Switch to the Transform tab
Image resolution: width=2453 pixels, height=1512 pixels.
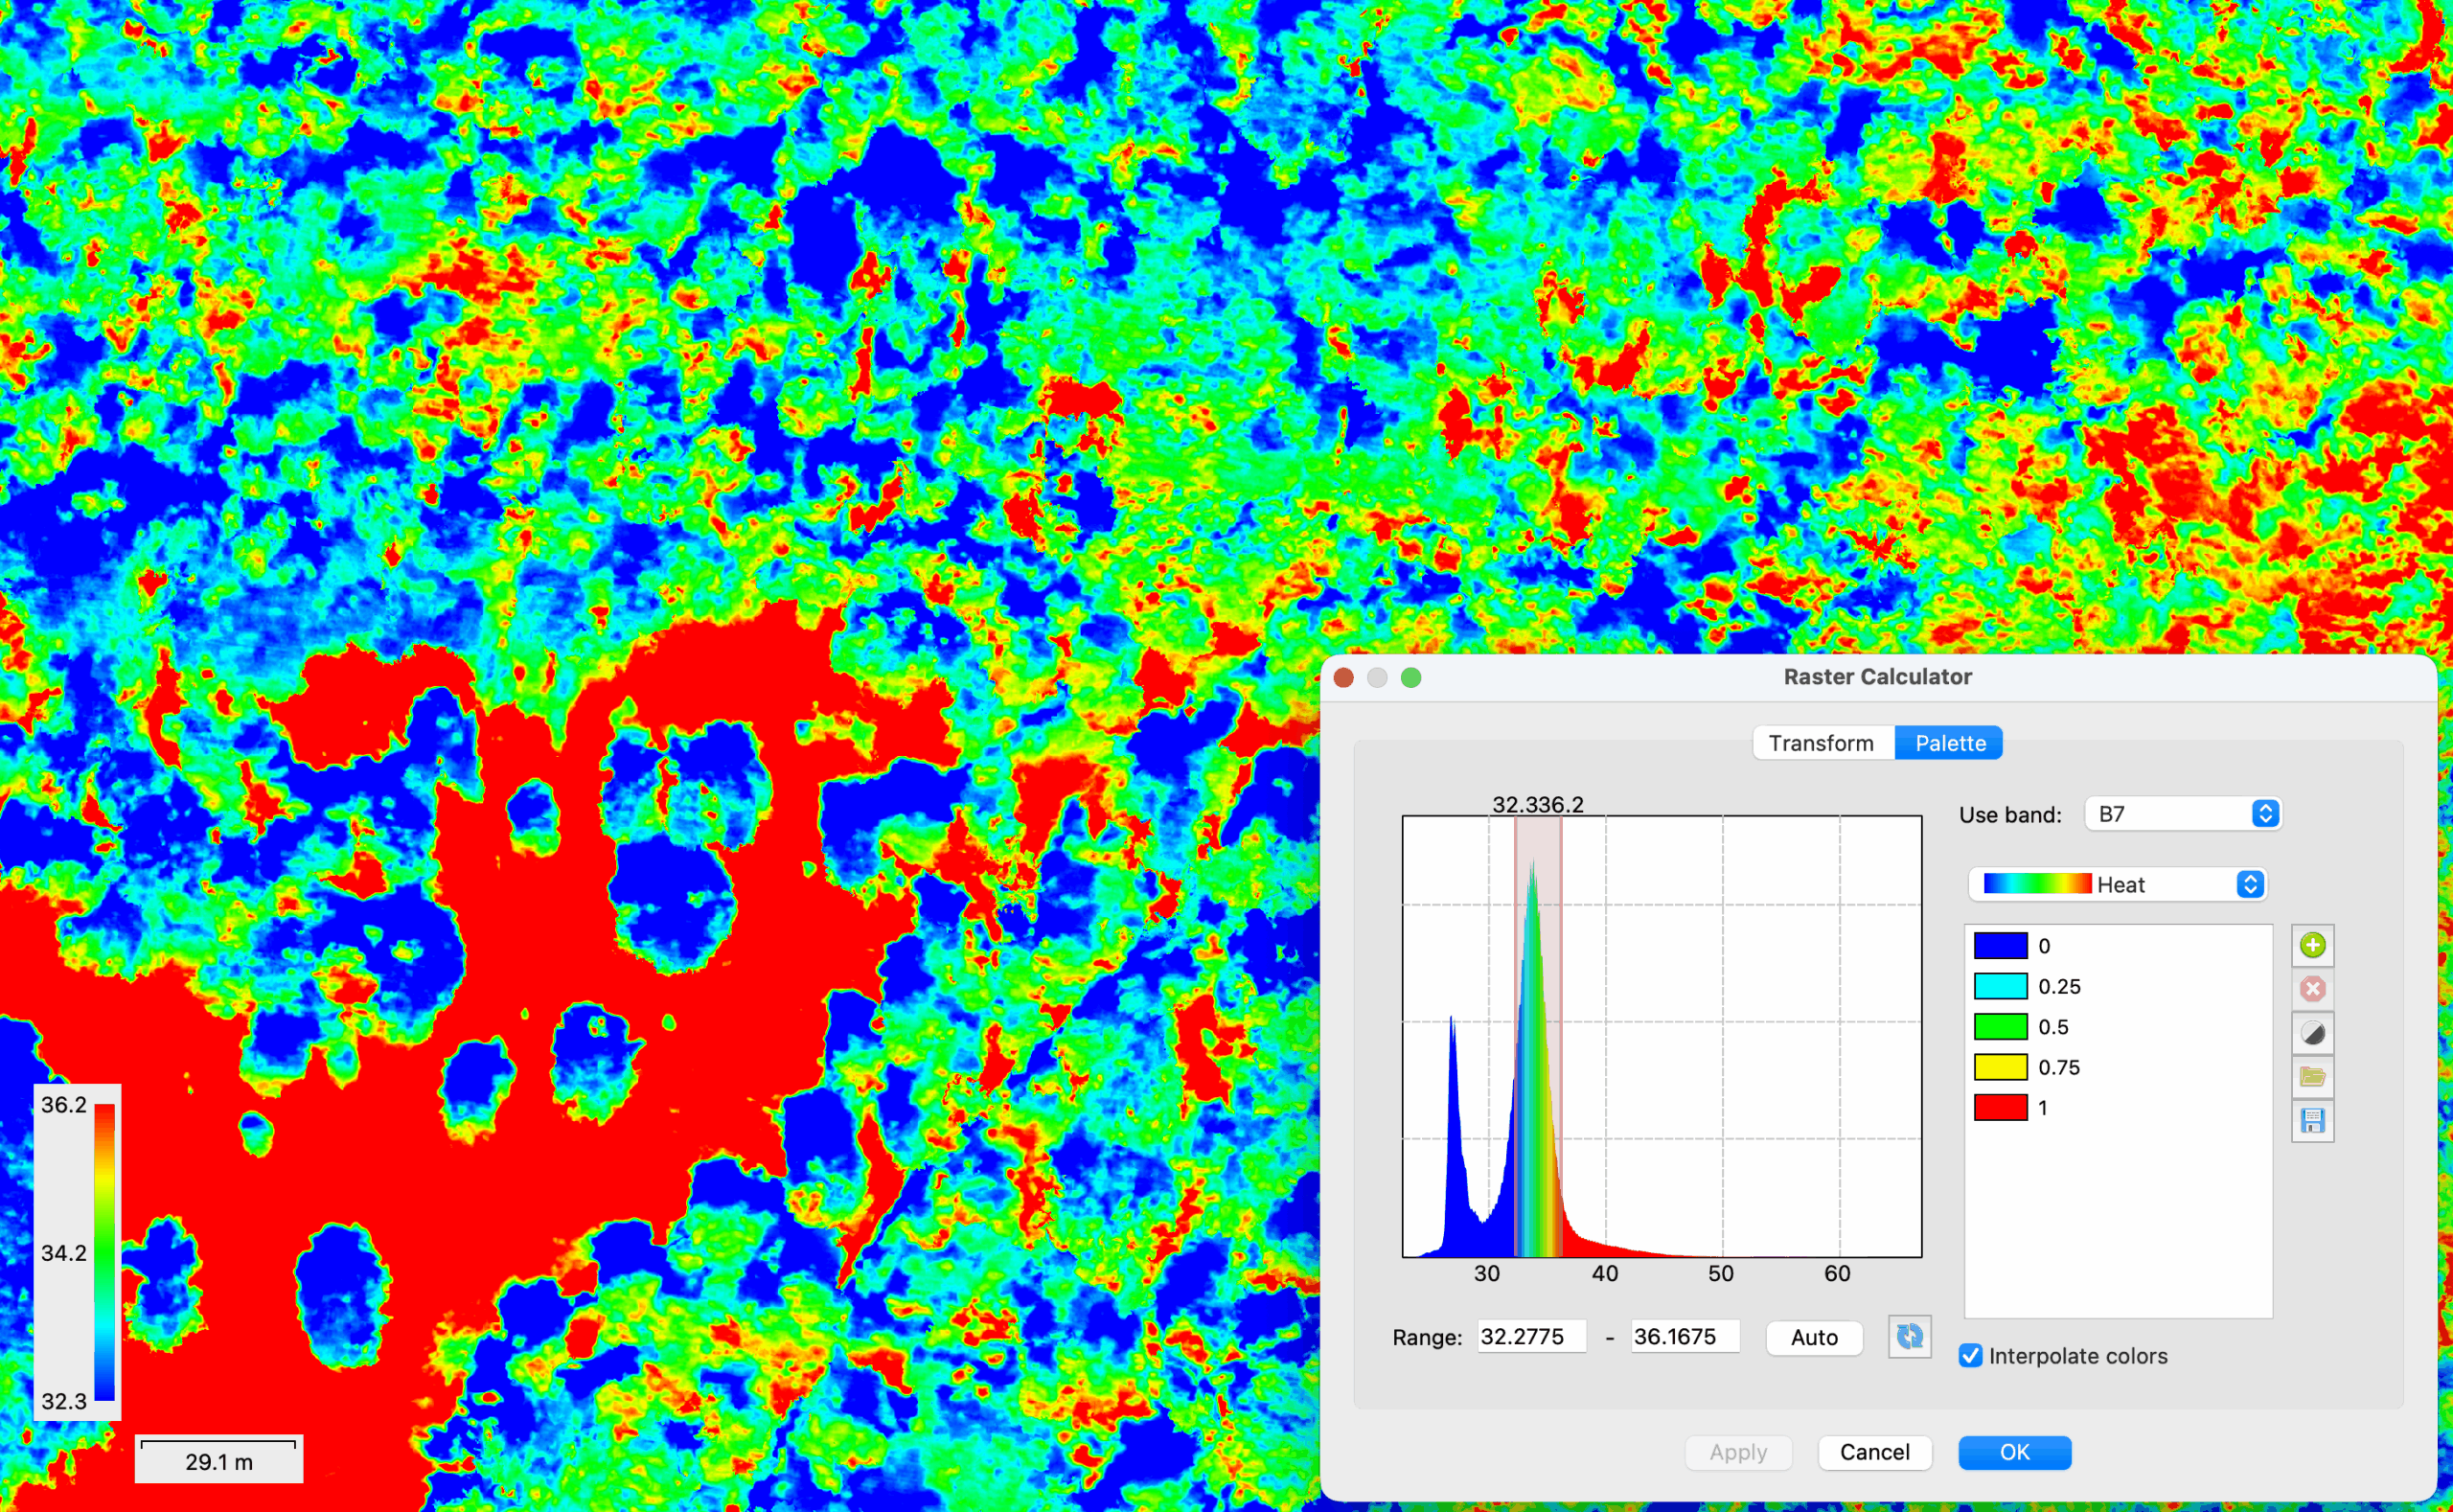(x=1821, y=743)
